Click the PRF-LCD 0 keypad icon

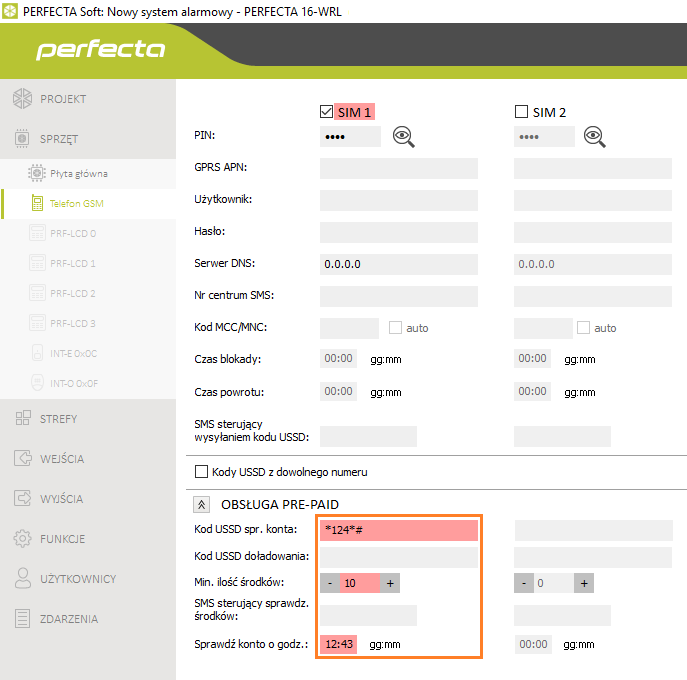click(37, 233)
